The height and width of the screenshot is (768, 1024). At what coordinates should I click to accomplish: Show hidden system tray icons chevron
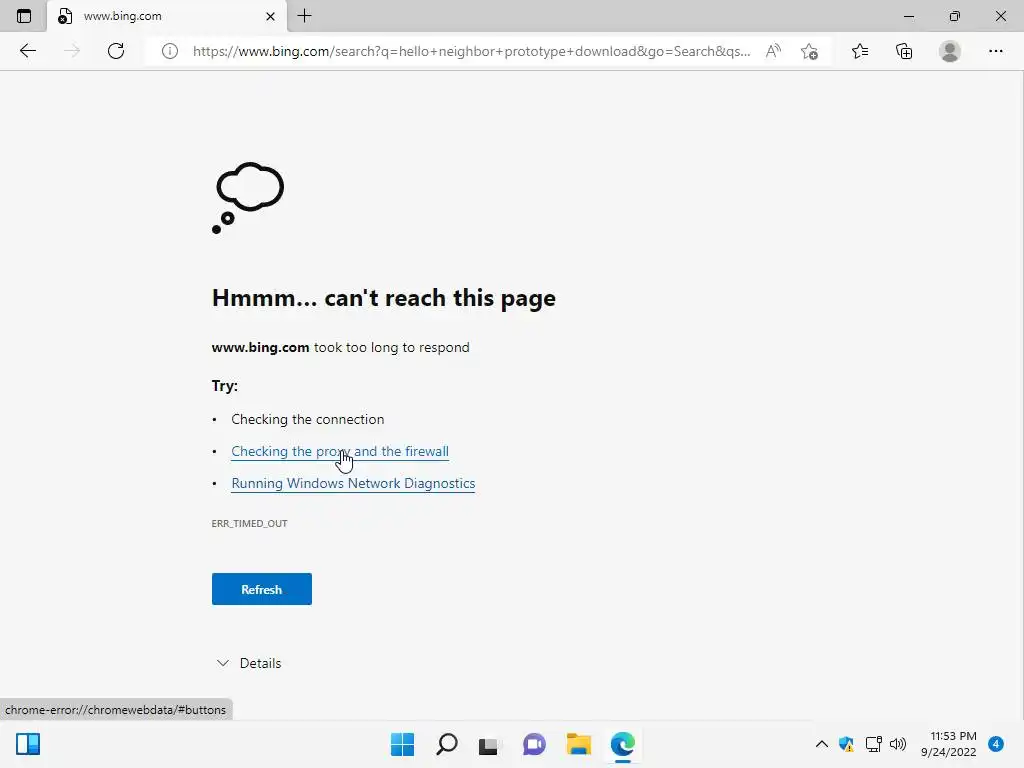[822, 744]
